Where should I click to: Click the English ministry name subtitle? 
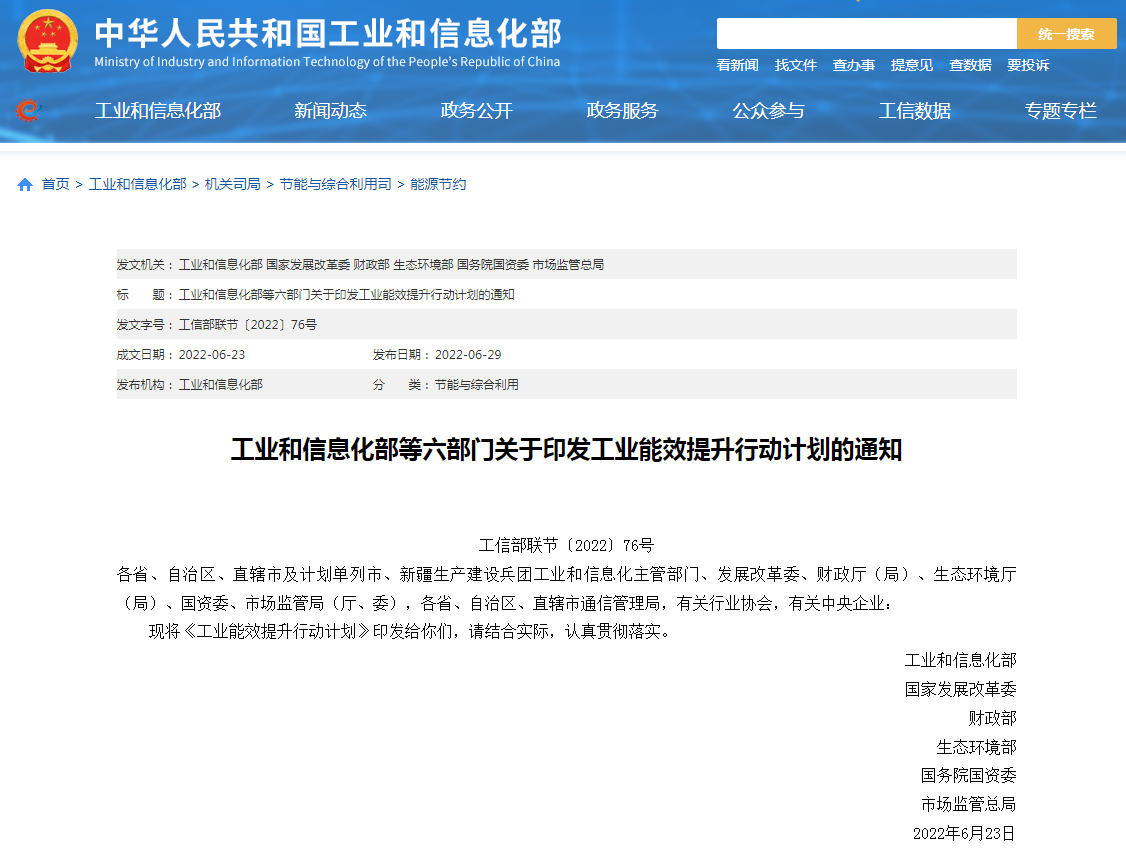point(327,62)
